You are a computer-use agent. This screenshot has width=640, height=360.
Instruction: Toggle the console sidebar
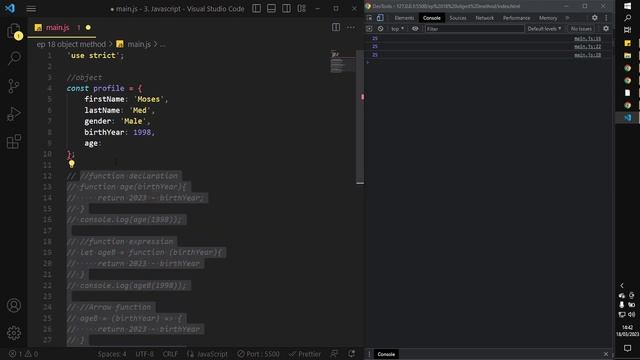point(369,29)
